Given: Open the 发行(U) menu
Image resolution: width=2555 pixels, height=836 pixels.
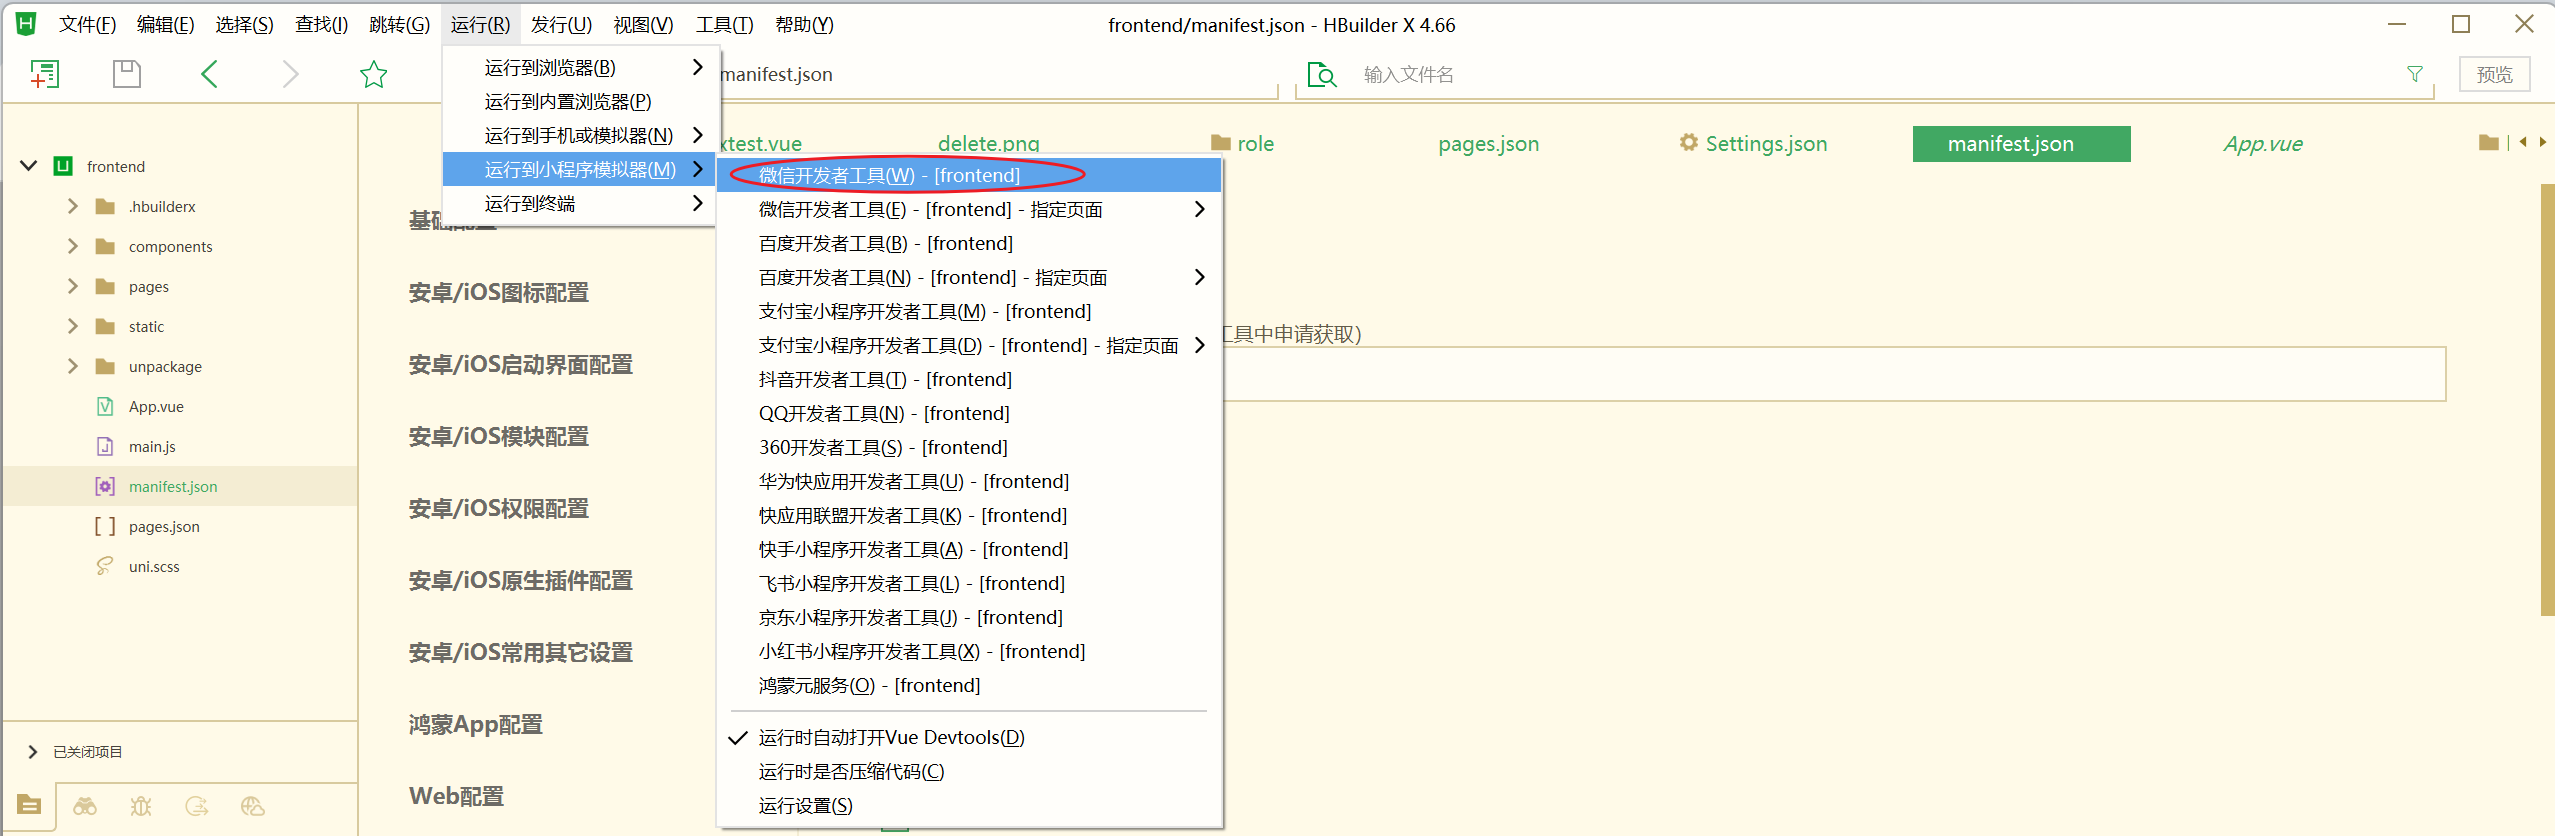Looking at the screenshot, I should [x=561, y=25].
